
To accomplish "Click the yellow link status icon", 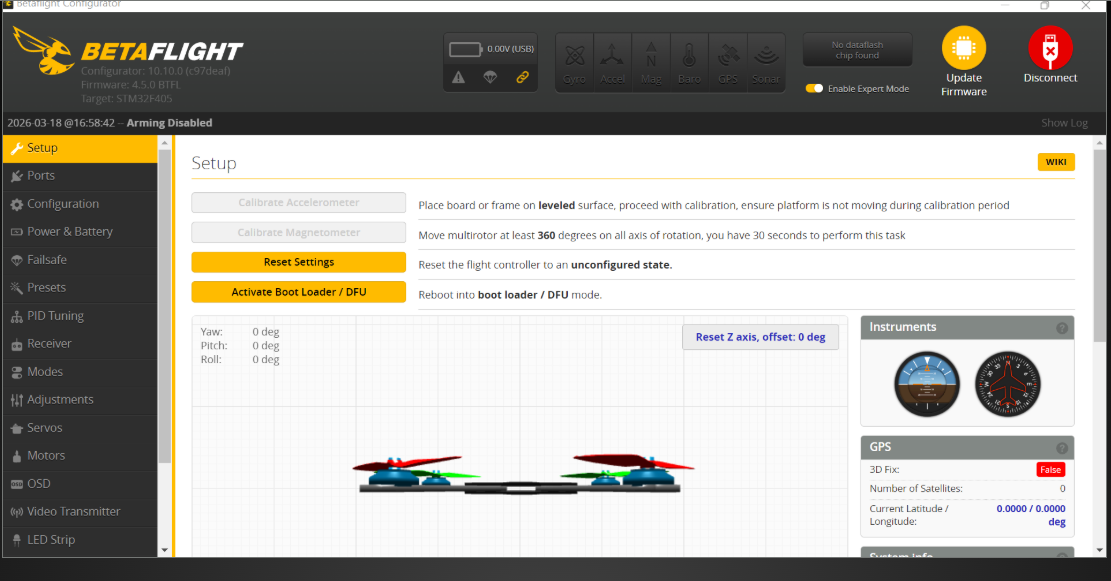I will pyautogui.click(x=522, y=77).
